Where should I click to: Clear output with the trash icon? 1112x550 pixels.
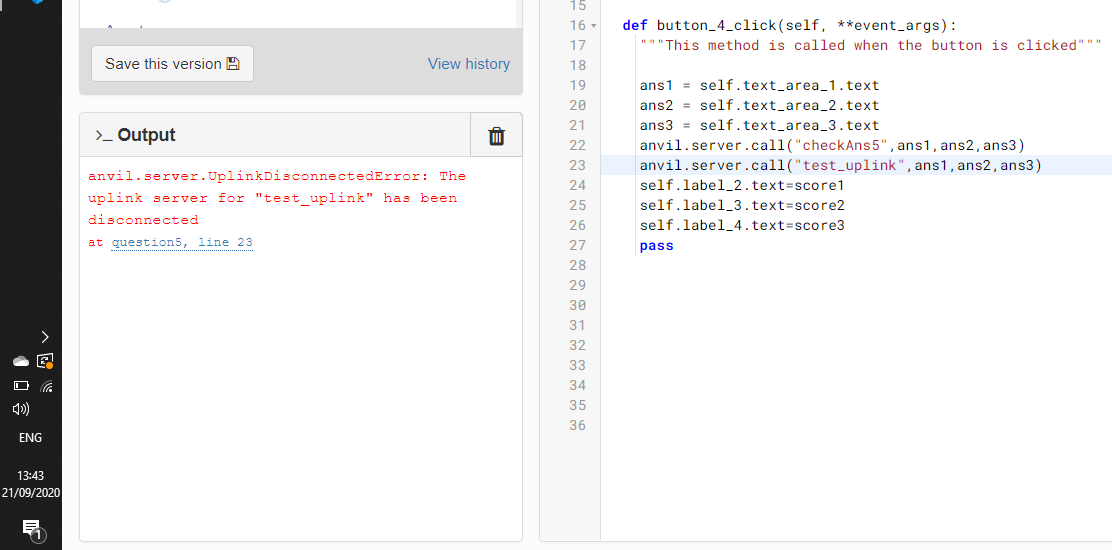[496, 136]
